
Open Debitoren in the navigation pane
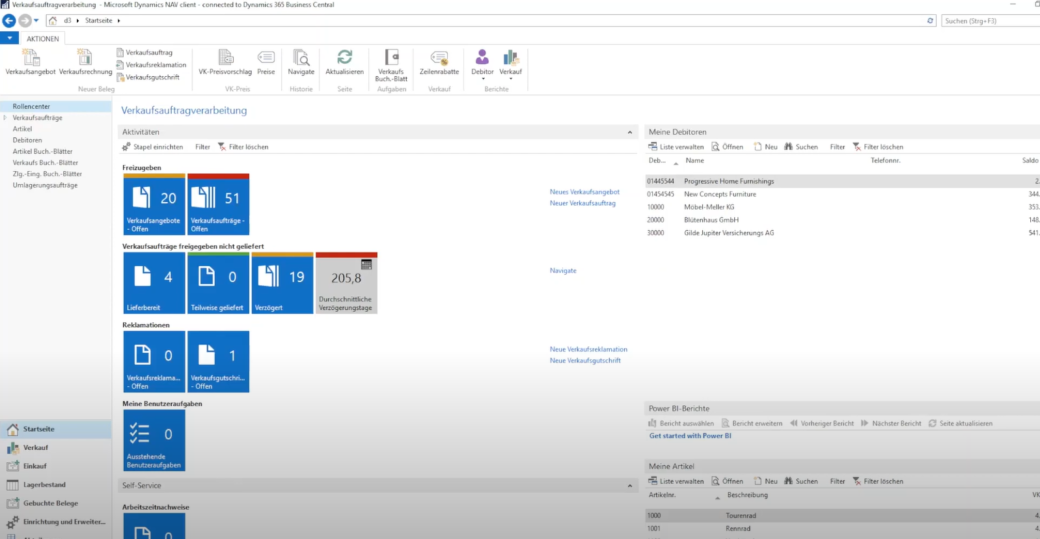[27, 140]
